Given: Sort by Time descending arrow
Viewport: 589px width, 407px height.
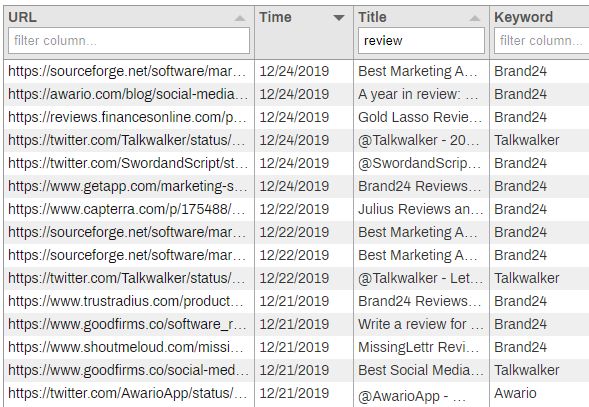Looking at the screenshot, I should click(x=339, y=18).
